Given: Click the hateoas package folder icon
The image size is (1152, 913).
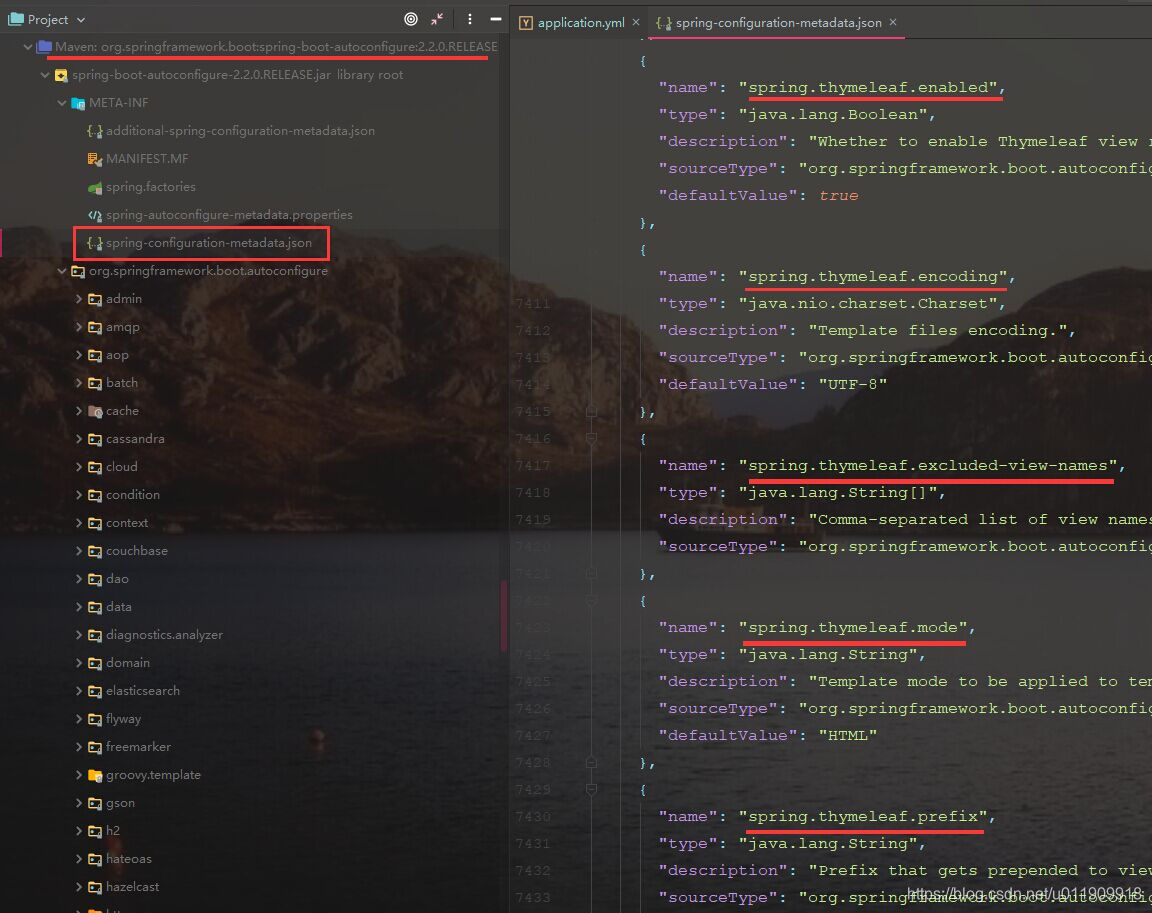Looking at the screenshot, I should coord(95,859).
